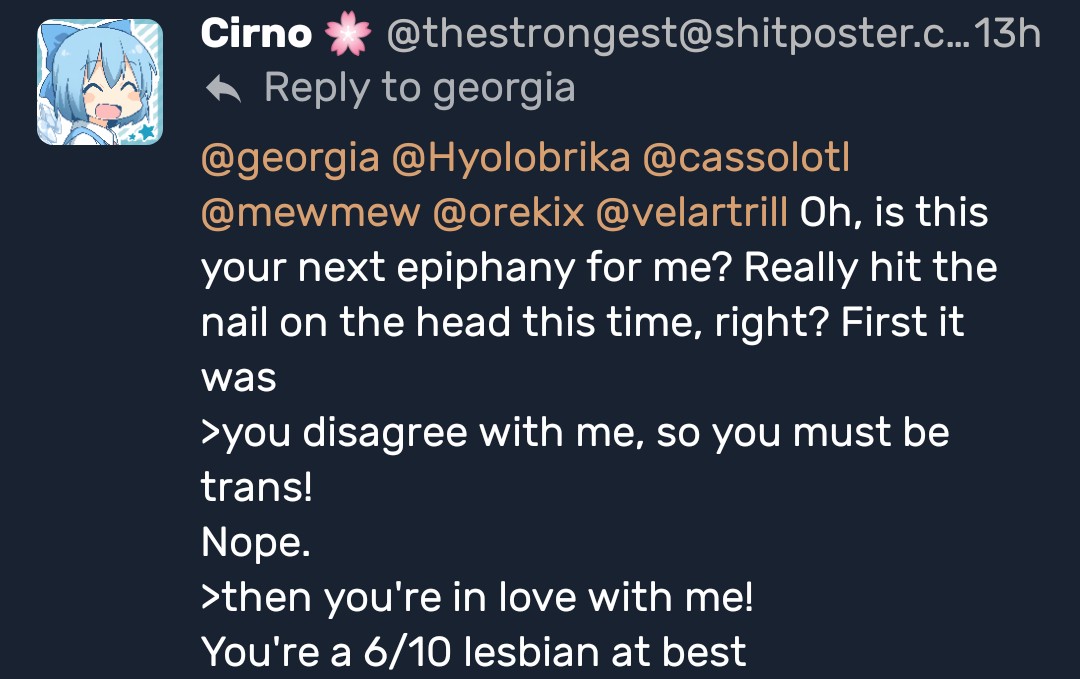1080x679 pixels.
Task: Click the ">then you're in love with me!" line
Action: [x=477, y=598]
